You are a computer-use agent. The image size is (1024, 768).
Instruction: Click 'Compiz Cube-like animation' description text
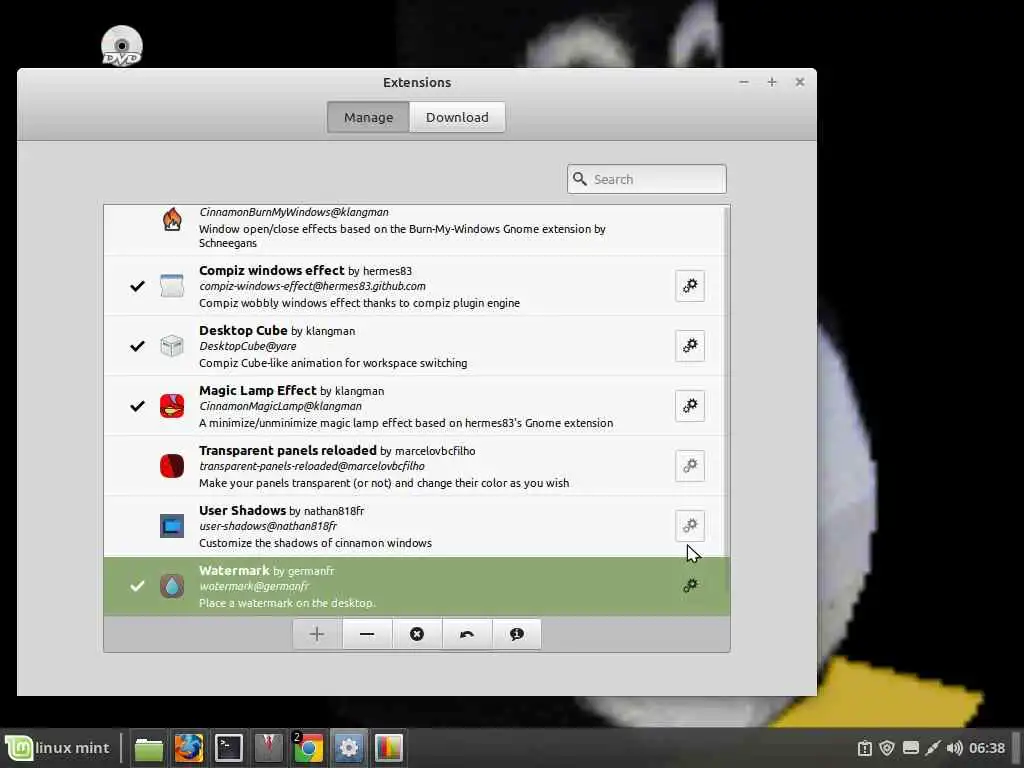coord(333,363)
